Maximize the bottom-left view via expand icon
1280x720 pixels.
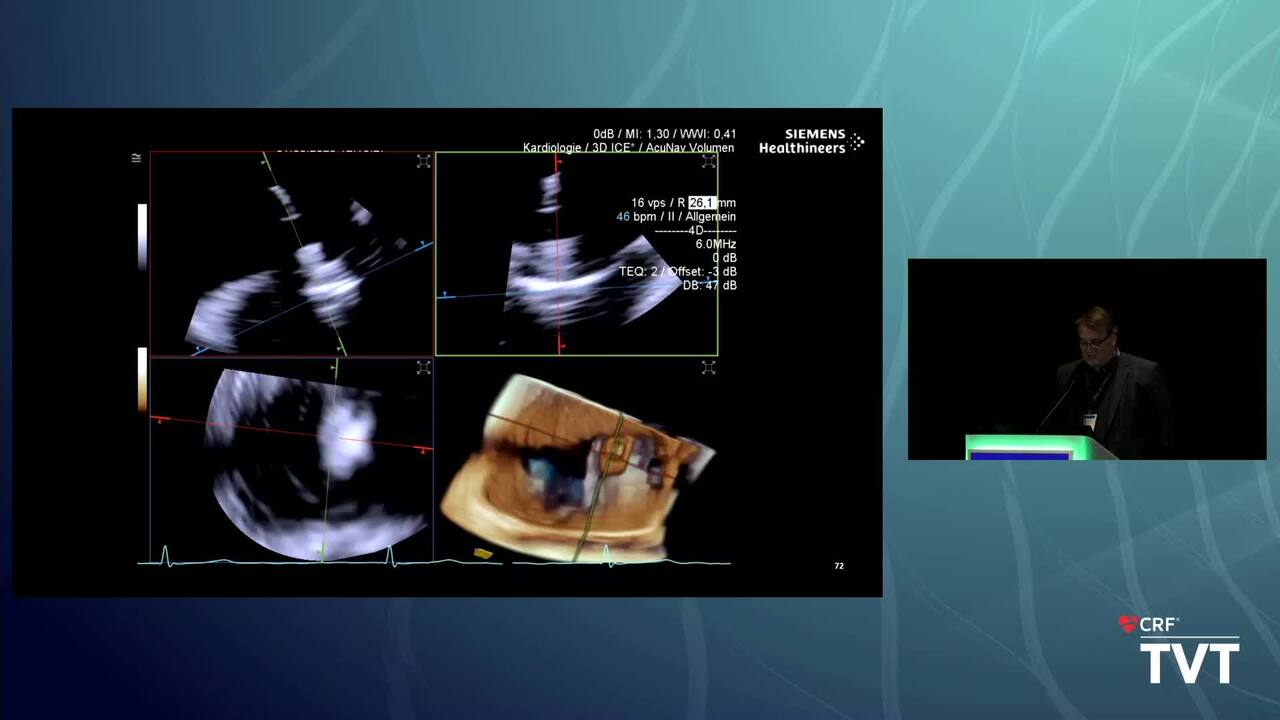pos(423,368)
